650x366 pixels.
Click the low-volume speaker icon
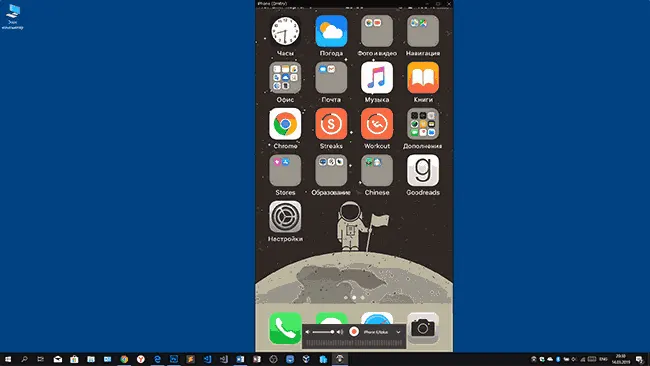308,332
